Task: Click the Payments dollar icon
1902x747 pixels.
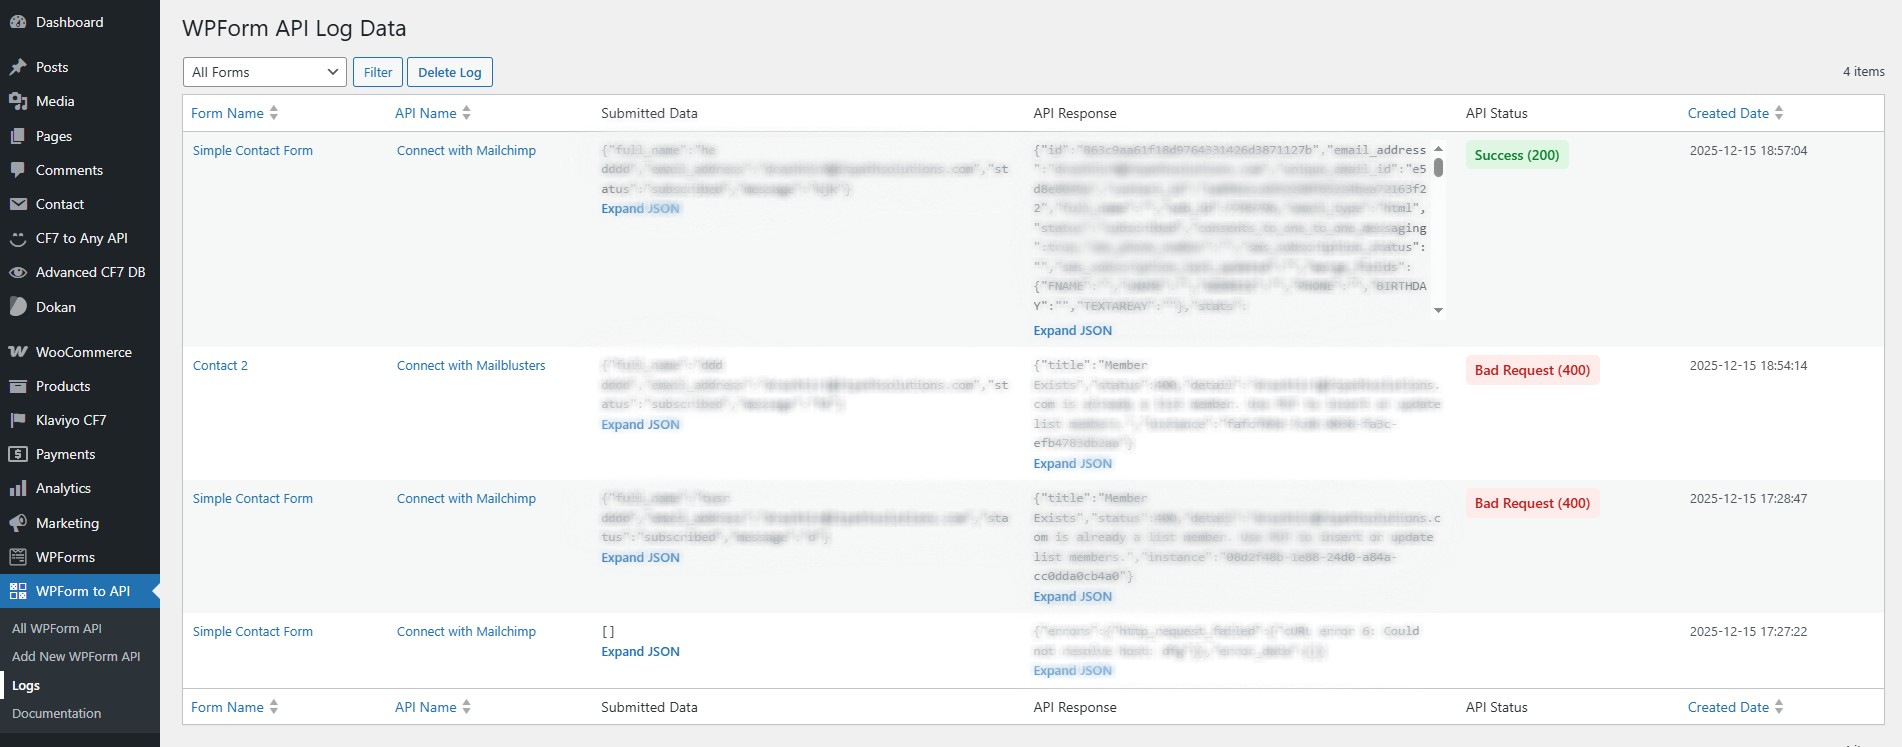Action: 18,454
